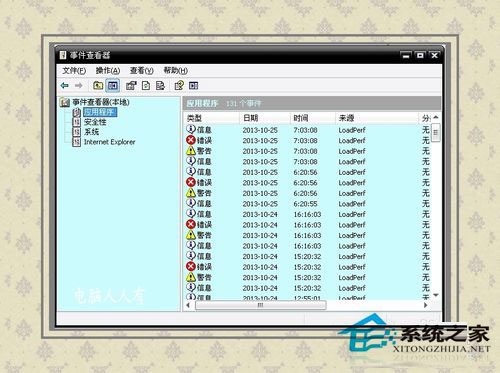
Task: Click the 信息 icon at 6:20:55
Action: [x=191, y=203]
